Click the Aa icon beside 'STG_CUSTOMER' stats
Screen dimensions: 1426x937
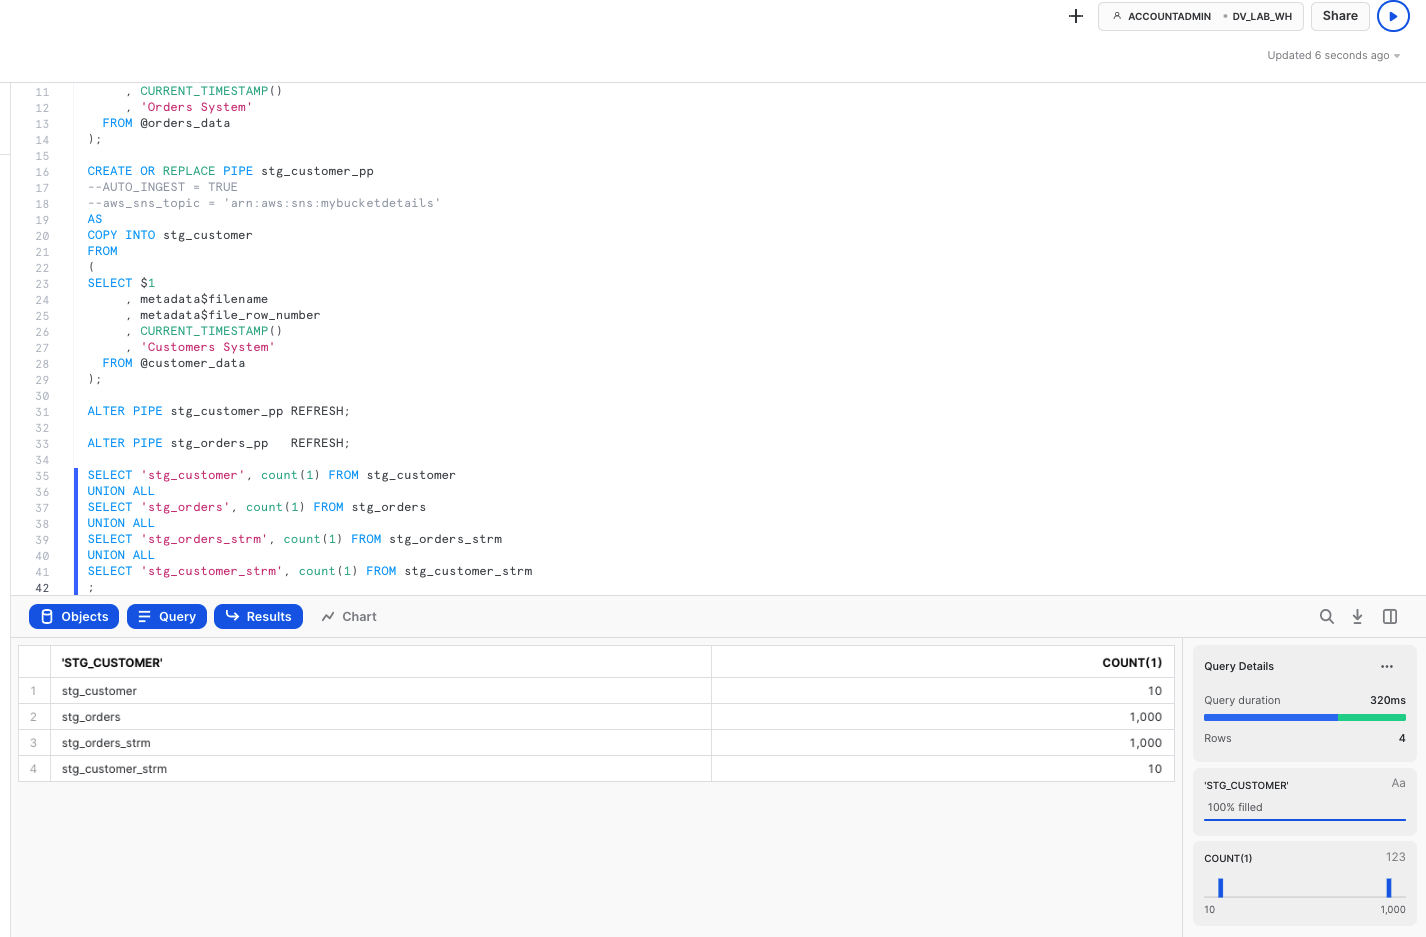1398,783
